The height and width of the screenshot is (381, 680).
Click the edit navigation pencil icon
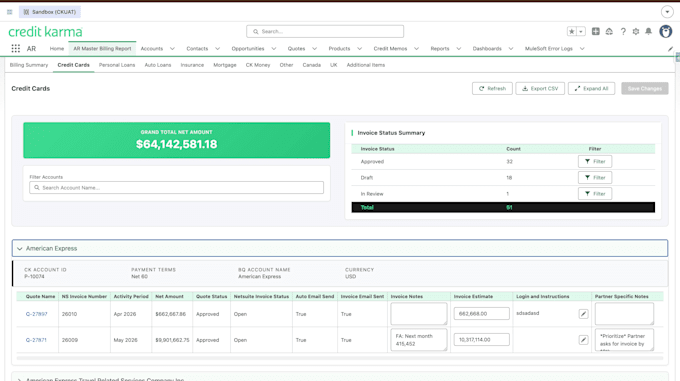[x=670, y=49]
